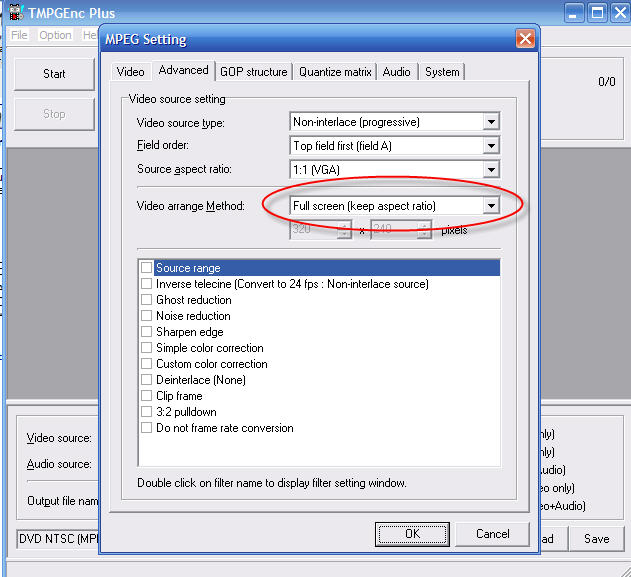
Task: Open the Audio tab
Action: (397, 72)
